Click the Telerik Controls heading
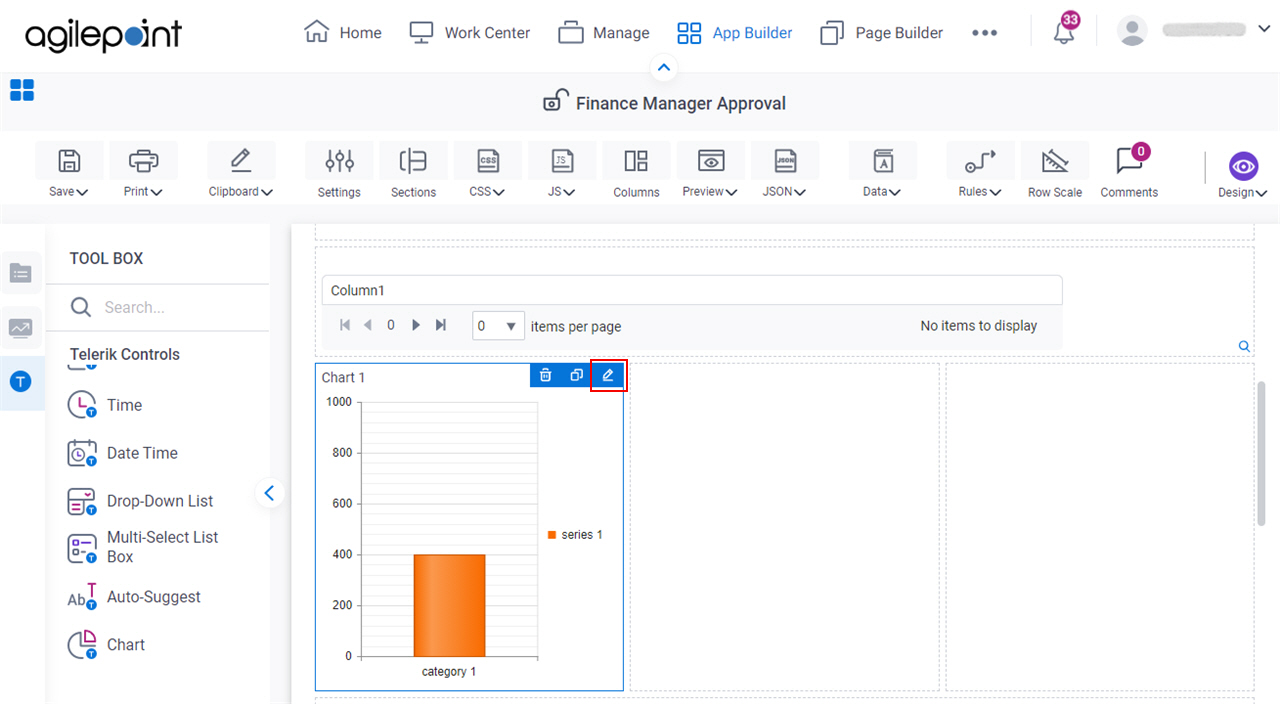Image resolution: width=1280 pixels, height=704 pixels. tap(125, 354)
